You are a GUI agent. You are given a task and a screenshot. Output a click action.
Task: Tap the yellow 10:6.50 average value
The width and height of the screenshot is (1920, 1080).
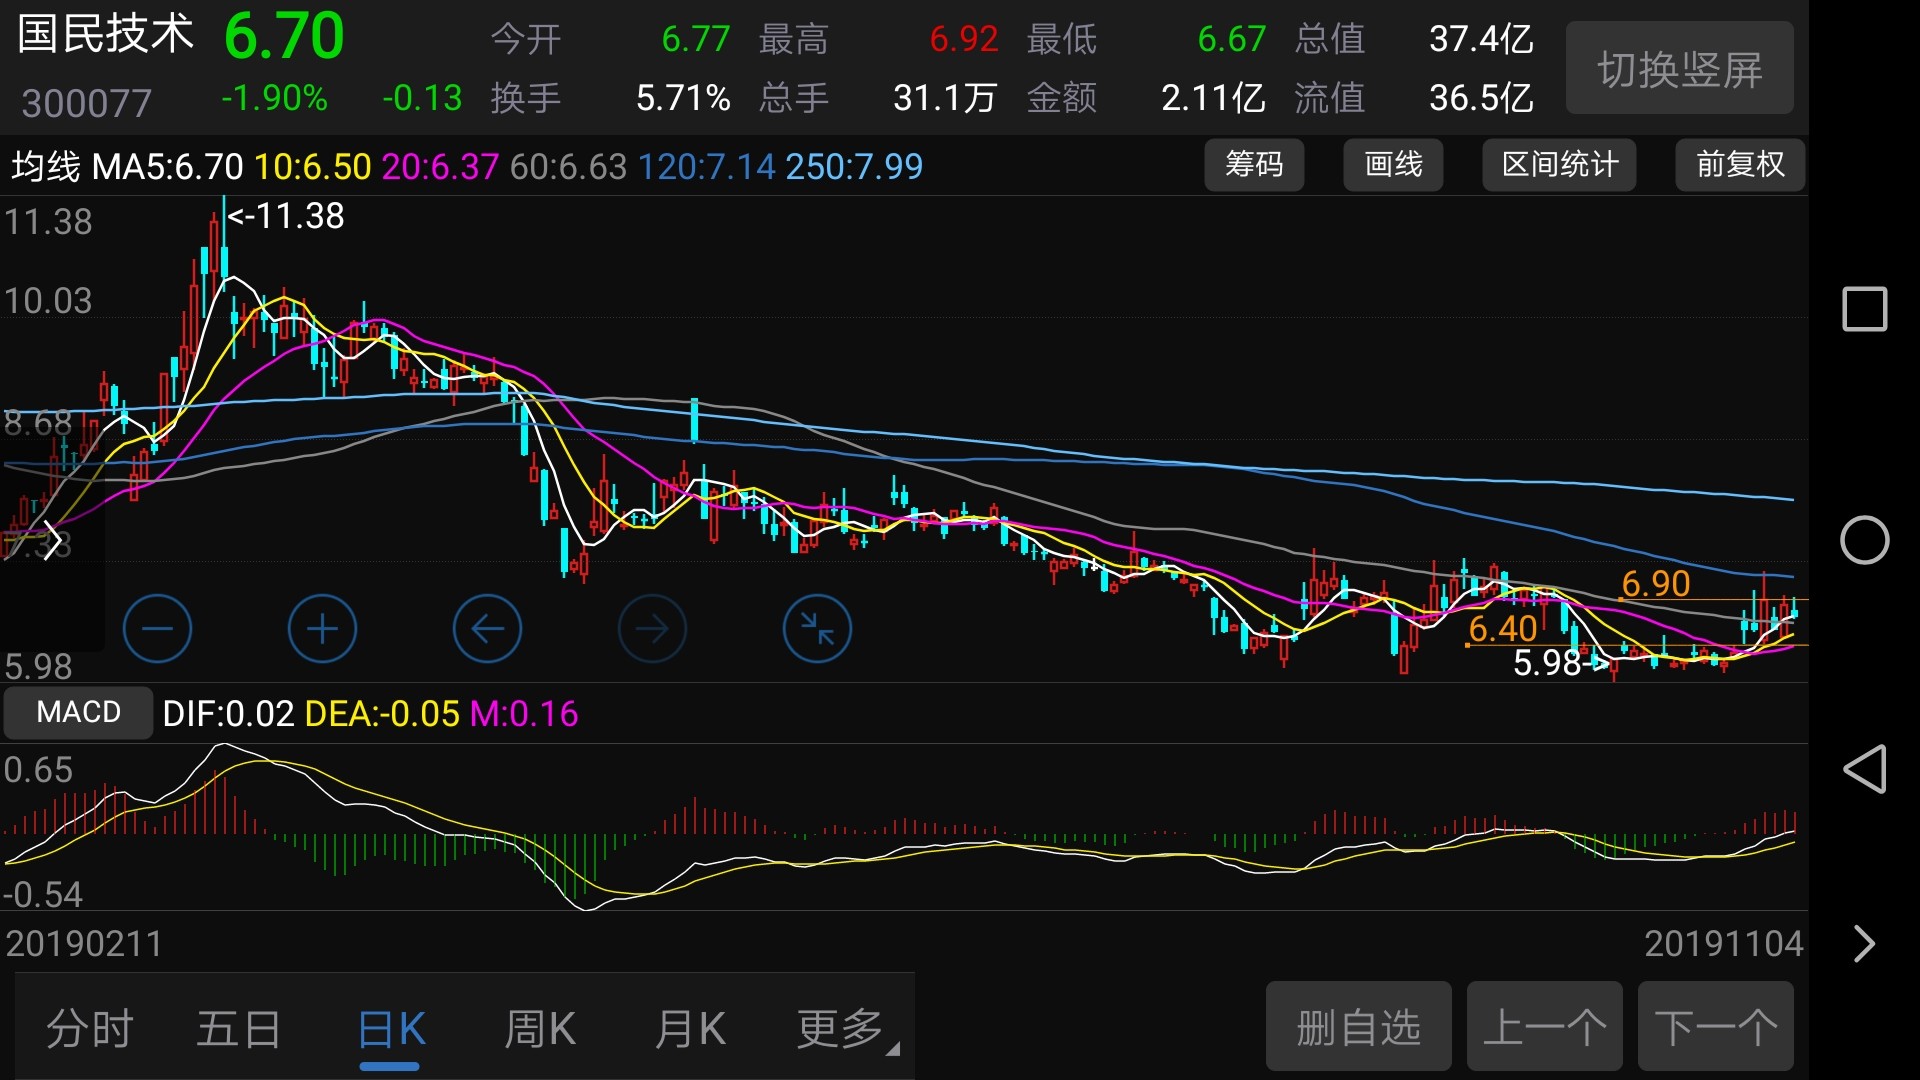coord(312,166)
